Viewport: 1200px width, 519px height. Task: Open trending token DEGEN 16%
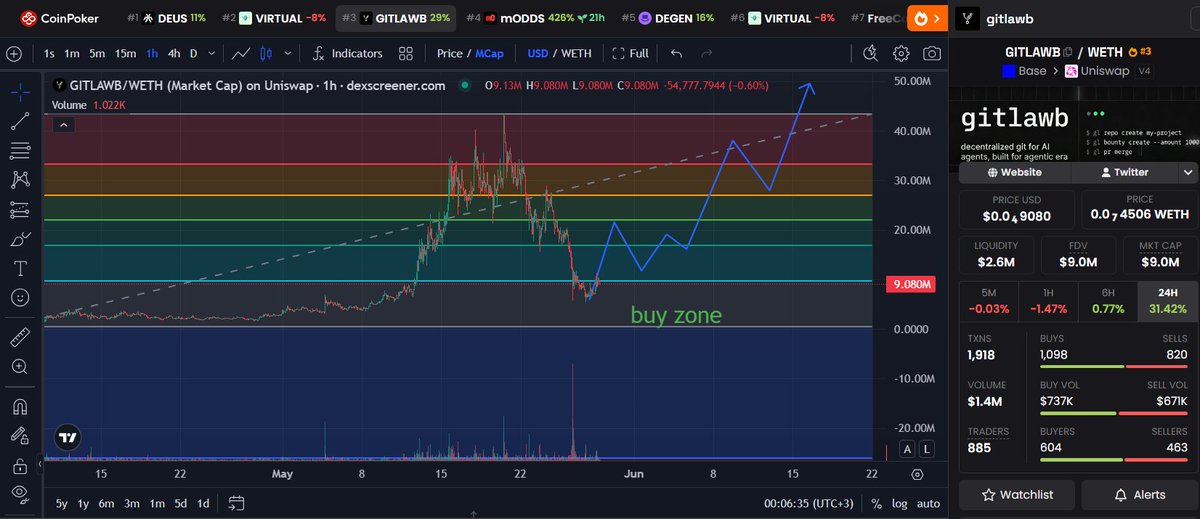(x=668, y=18)
